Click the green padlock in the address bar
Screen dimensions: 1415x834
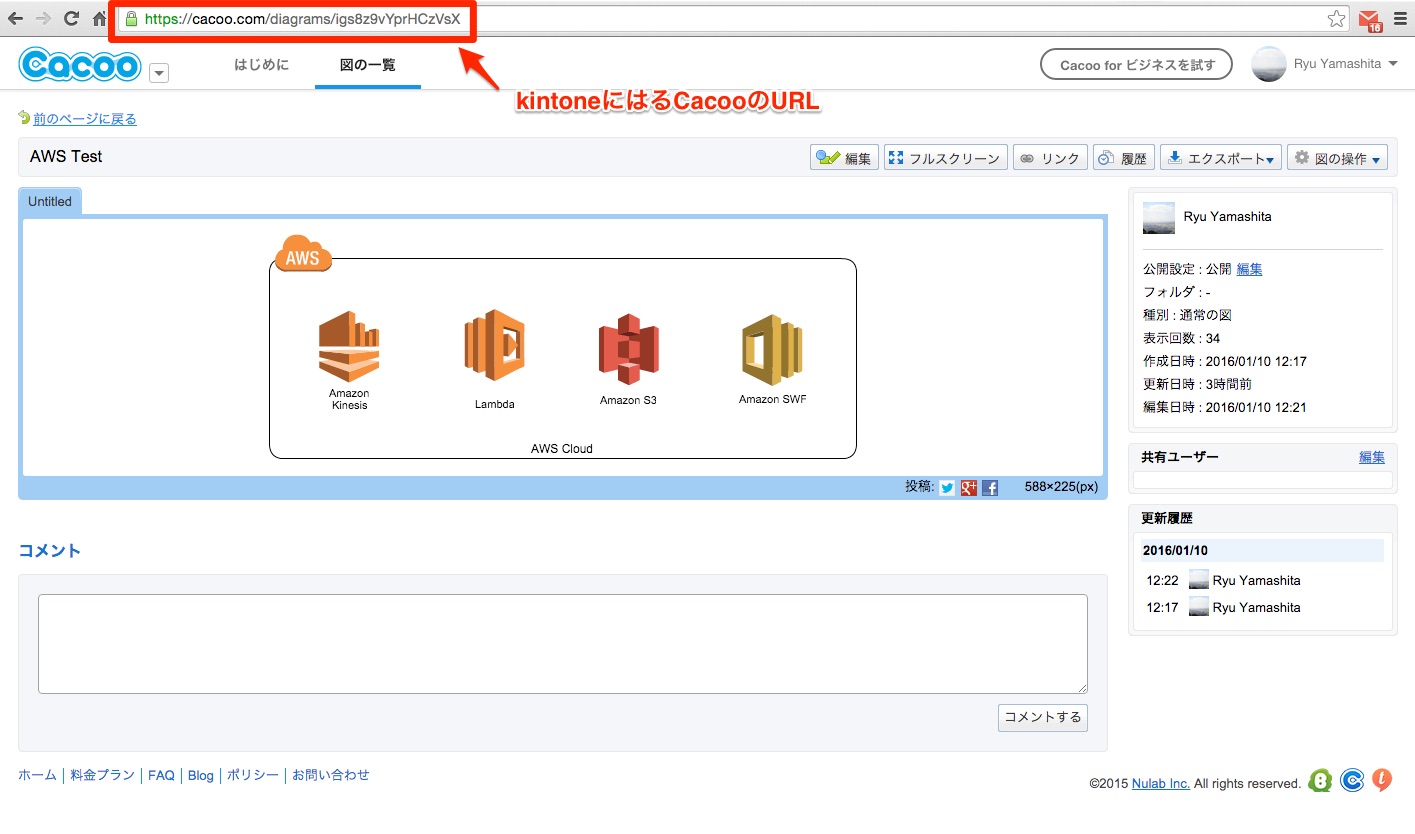(x=130, y=19)
